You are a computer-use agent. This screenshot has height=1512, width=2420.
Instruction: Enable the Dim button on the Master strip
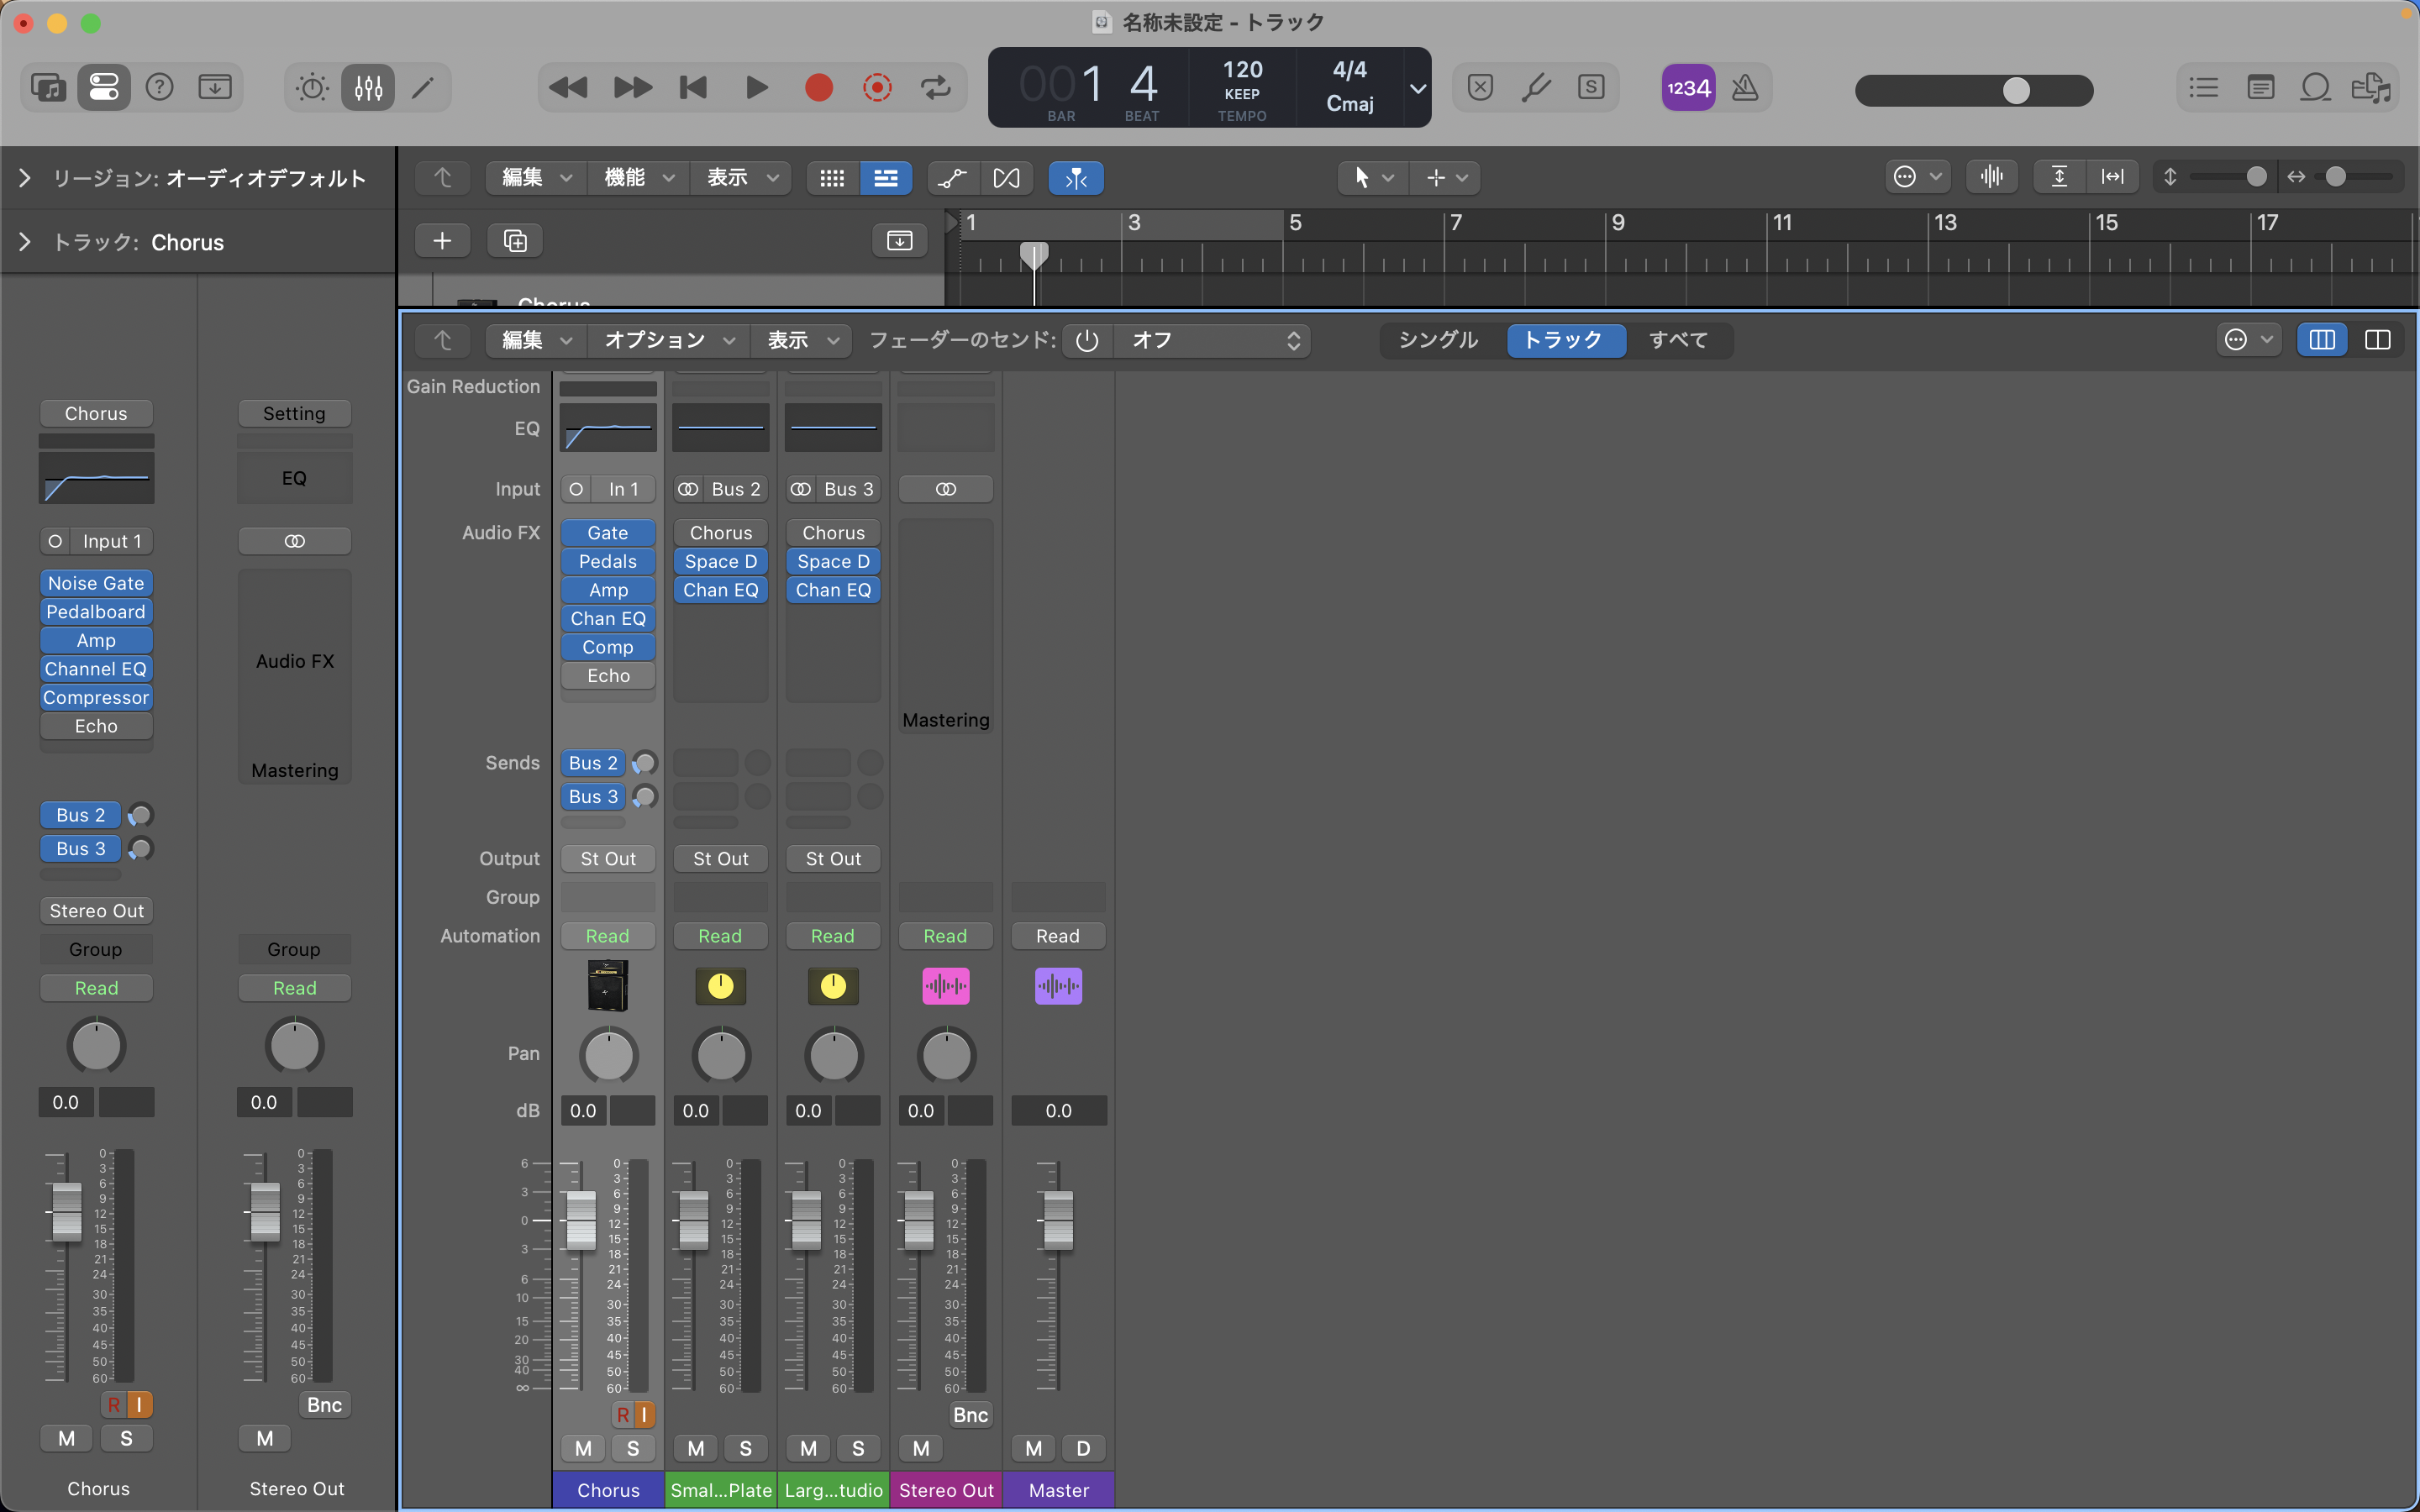click(x=1082, y=1448)
